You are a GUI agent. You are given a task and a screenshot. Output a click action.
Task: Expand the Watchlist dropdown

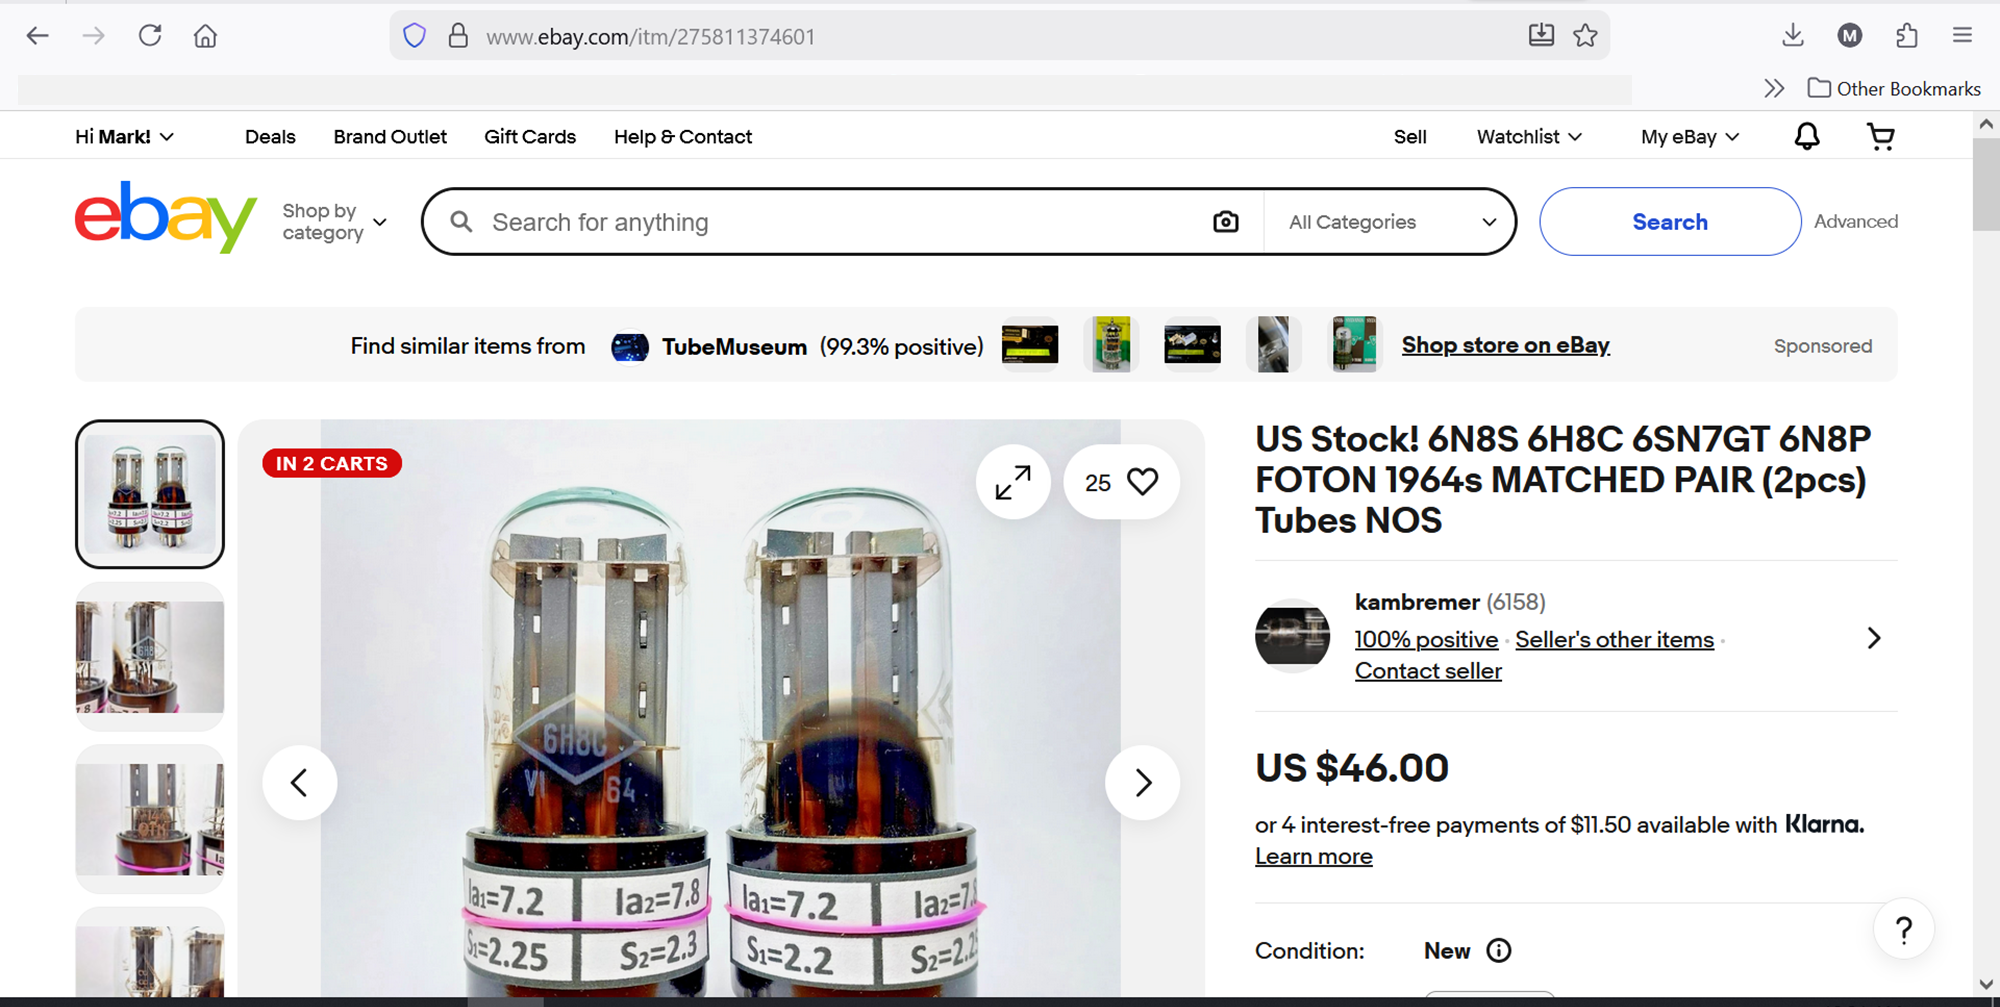pyautogui.click(x=1529, y=137)
